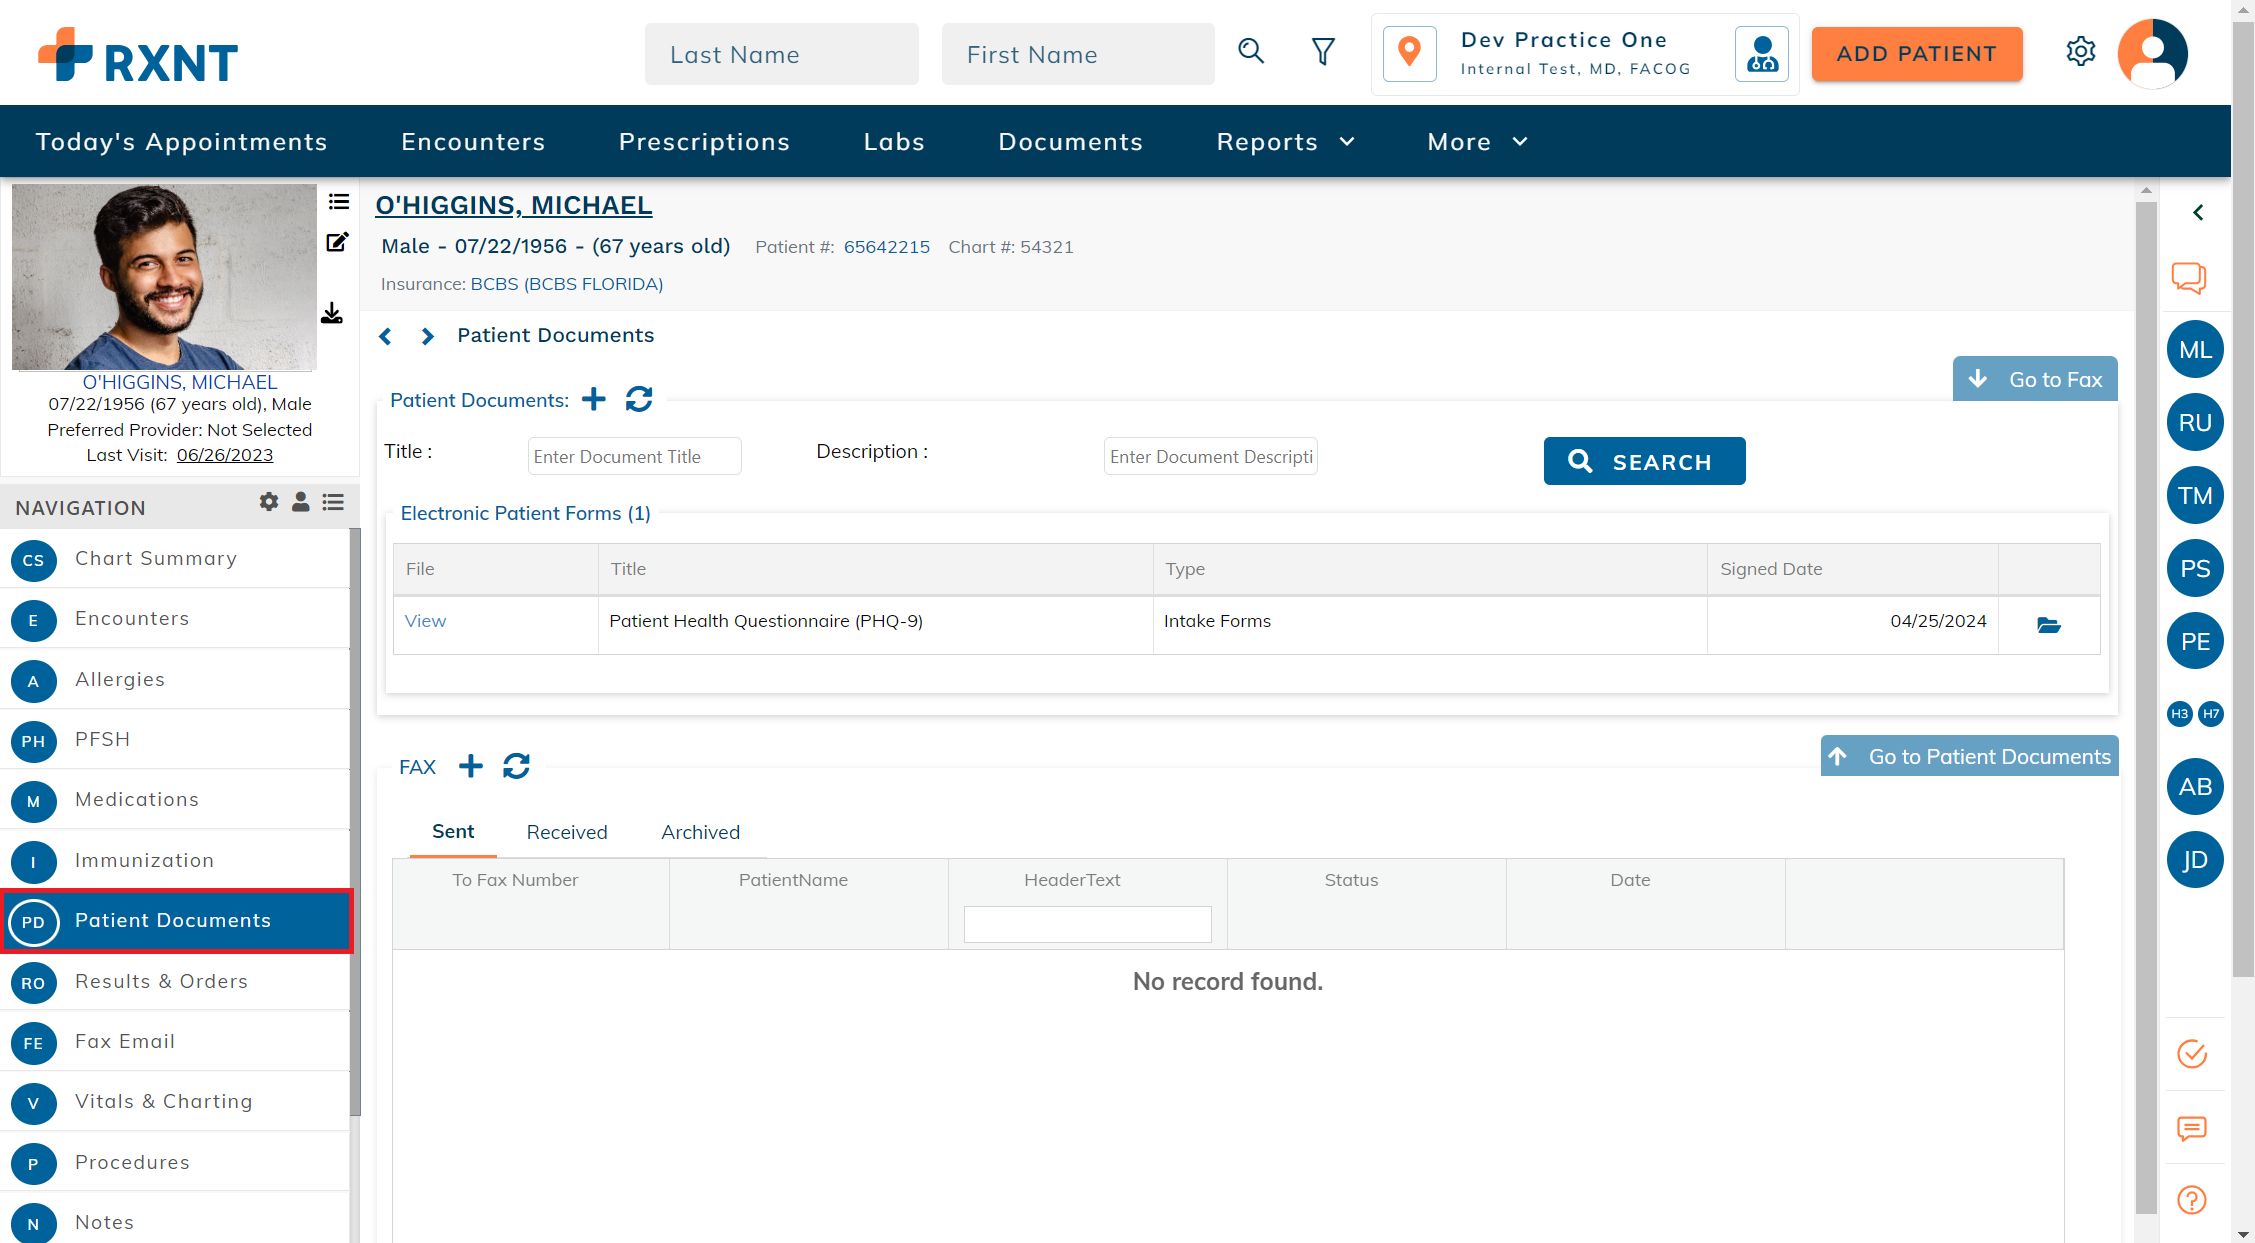The height and width of the screenshot is (1243, 2255).
Task: Open Vitals & Charting in navigation
Action: pos(175,1102)
